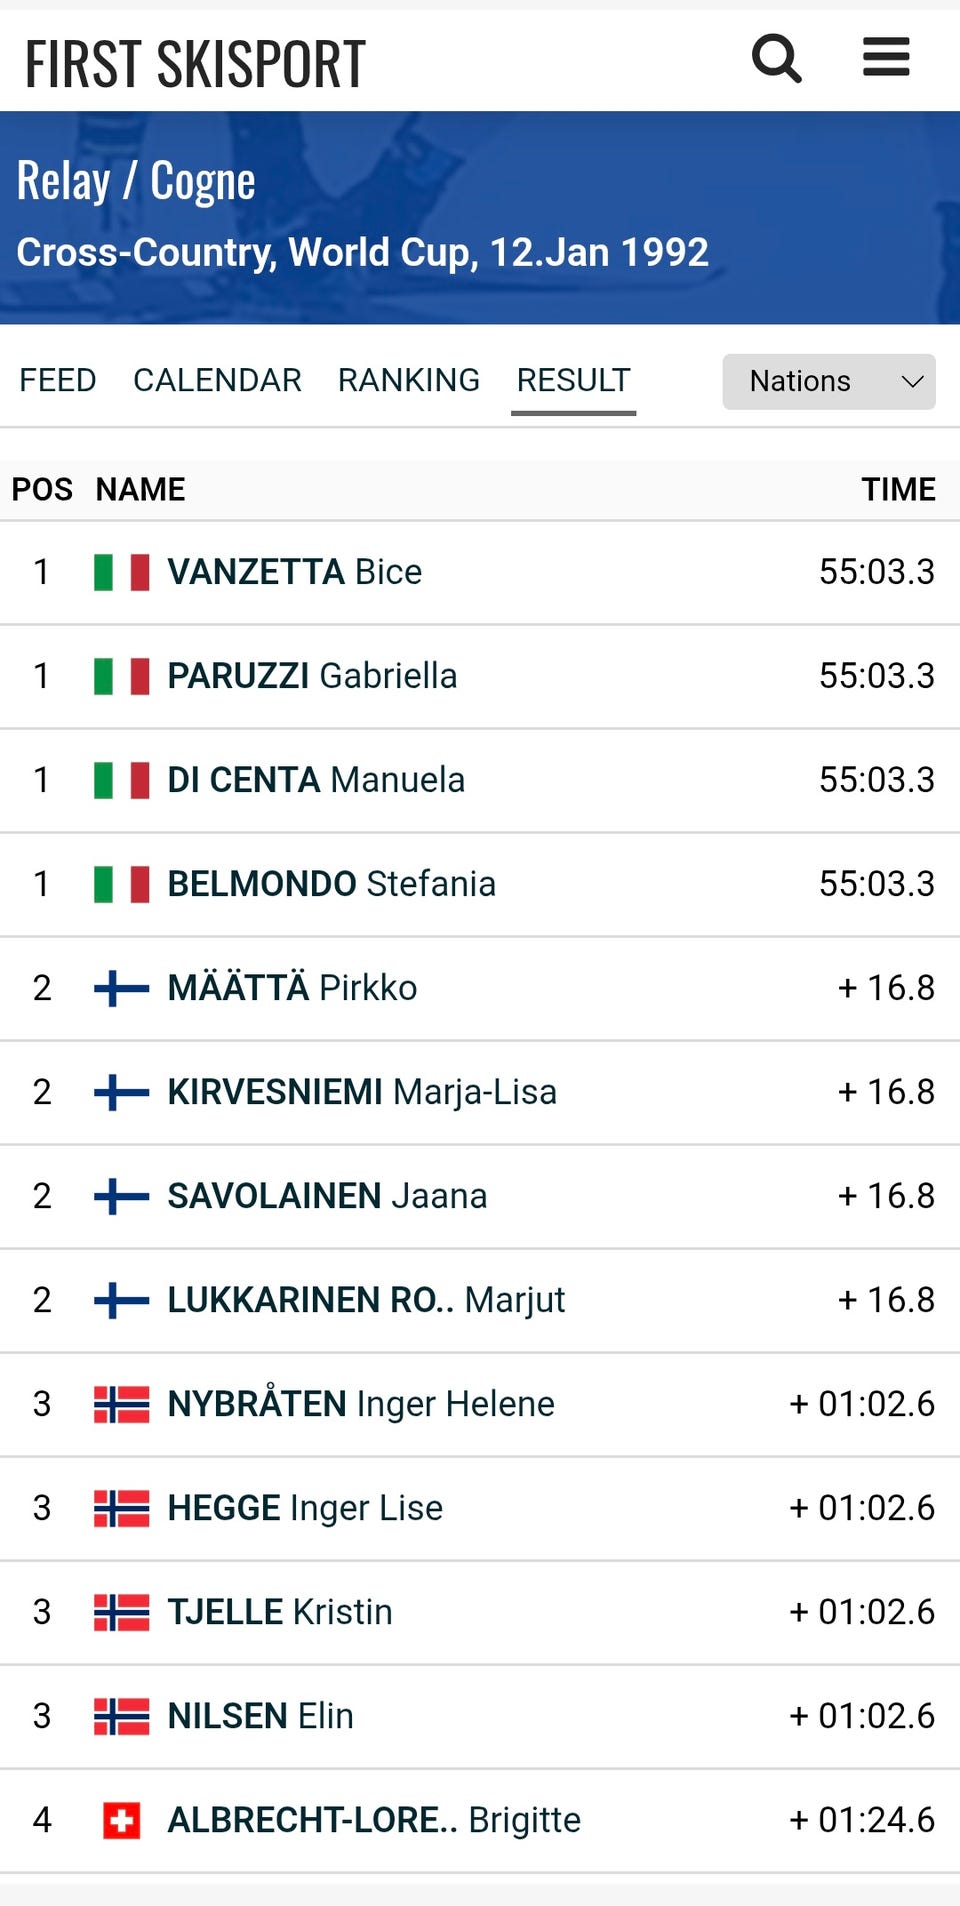Screen dimensions: 960x1906
Task: Click the Swiss flag beside ALBRECHT-LORE.. Brigitte
Action: point(122,1821)
